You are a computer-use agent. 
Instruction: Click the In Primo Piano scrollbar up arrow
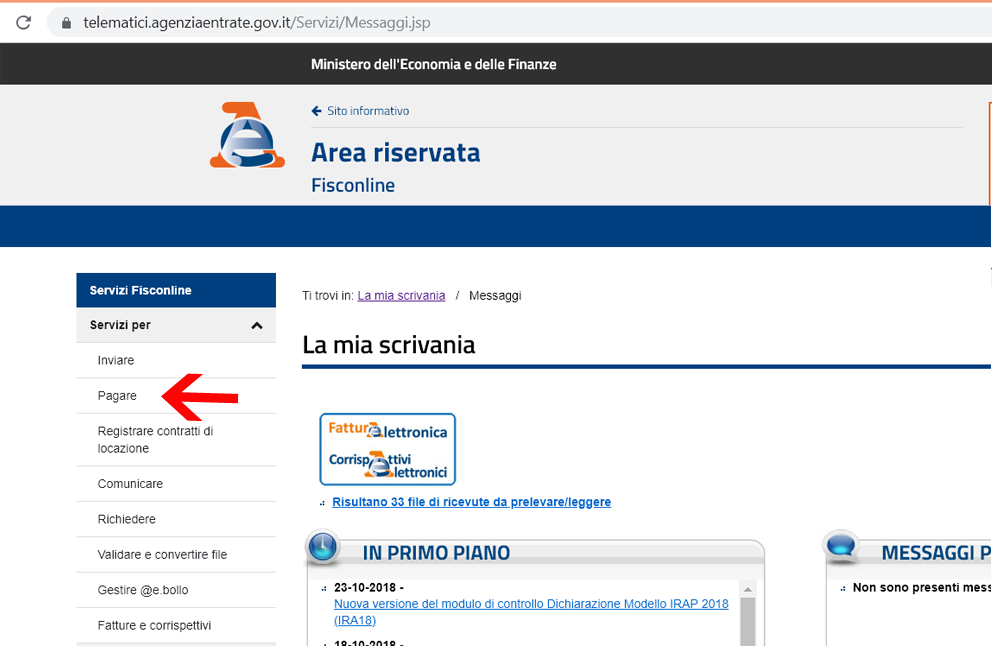[x=747, y=589]
